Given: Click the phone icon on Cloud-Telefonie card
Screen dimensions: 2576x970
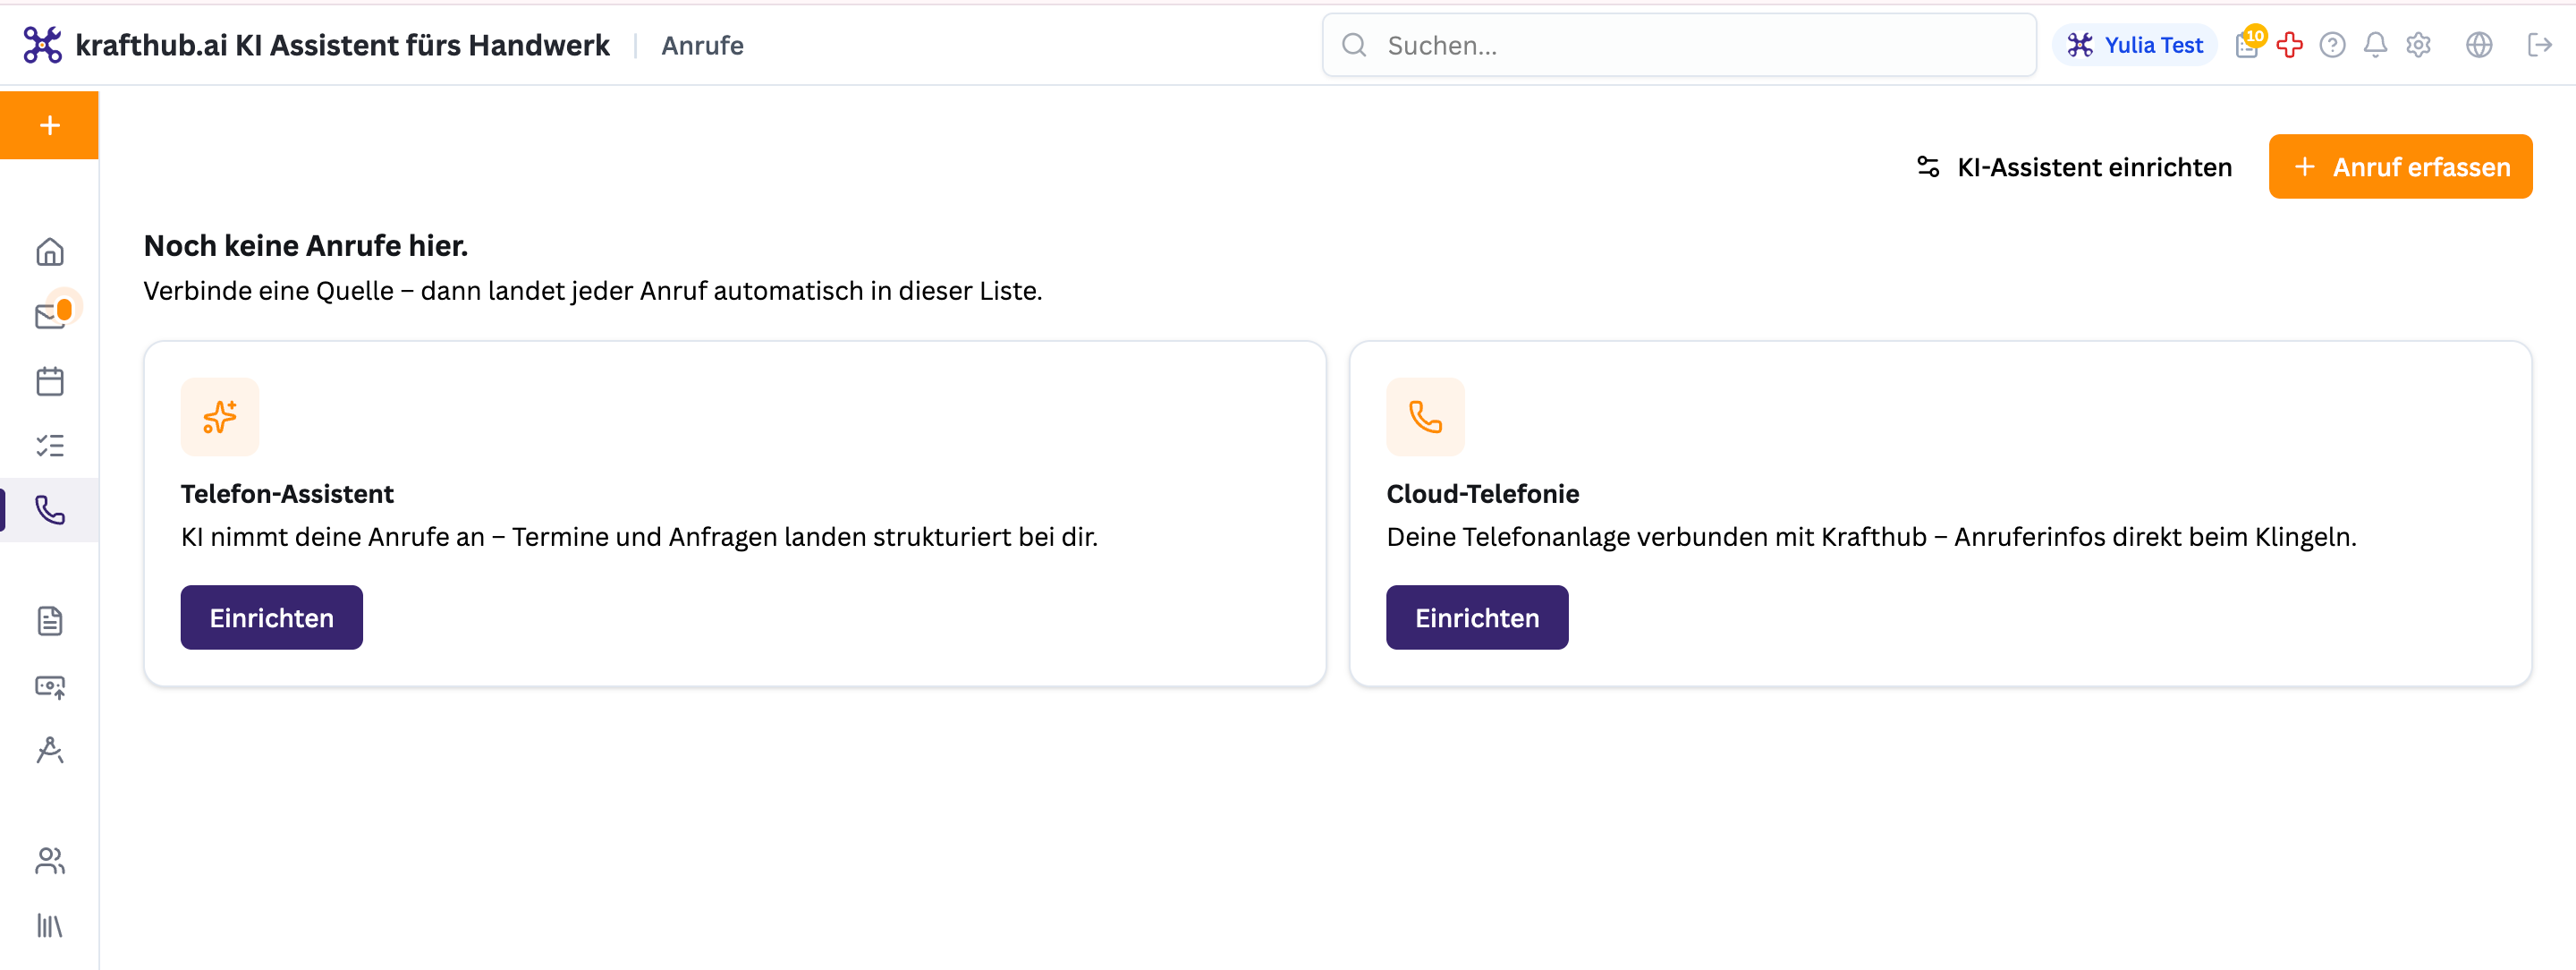Looking at the screenshot, I should click(1425, 417).
